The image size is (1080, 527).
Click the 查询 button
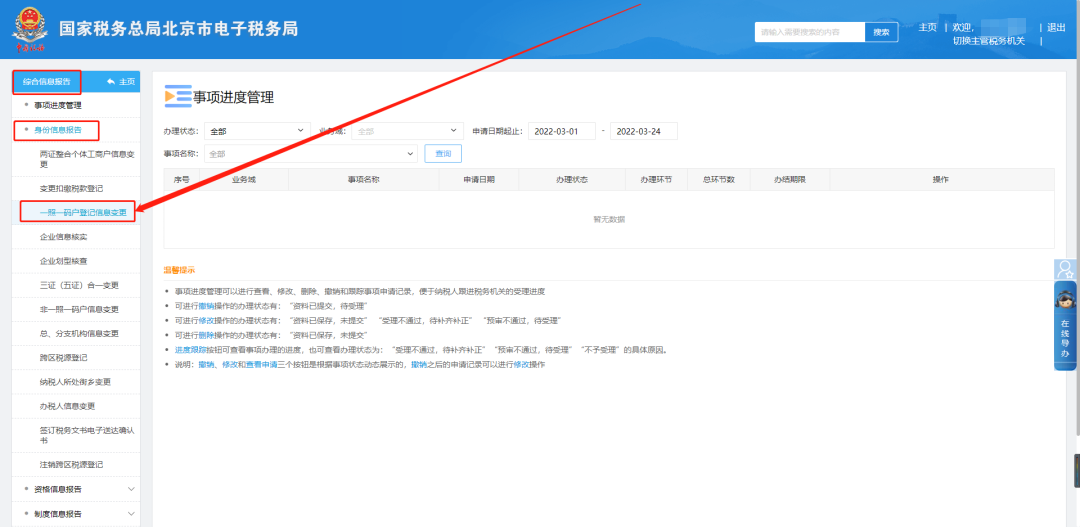click(x=443, y=154)
